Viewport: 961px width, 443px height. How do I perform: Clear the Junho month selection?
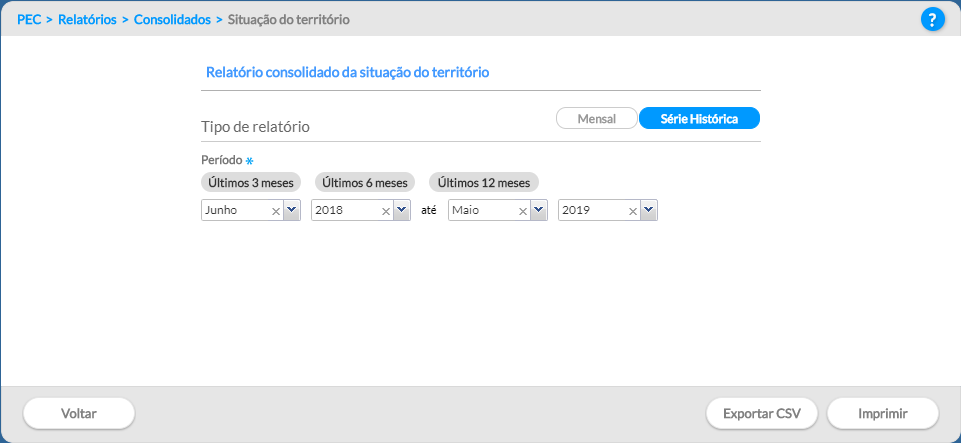pyautogui.click(x=276, y=211)
